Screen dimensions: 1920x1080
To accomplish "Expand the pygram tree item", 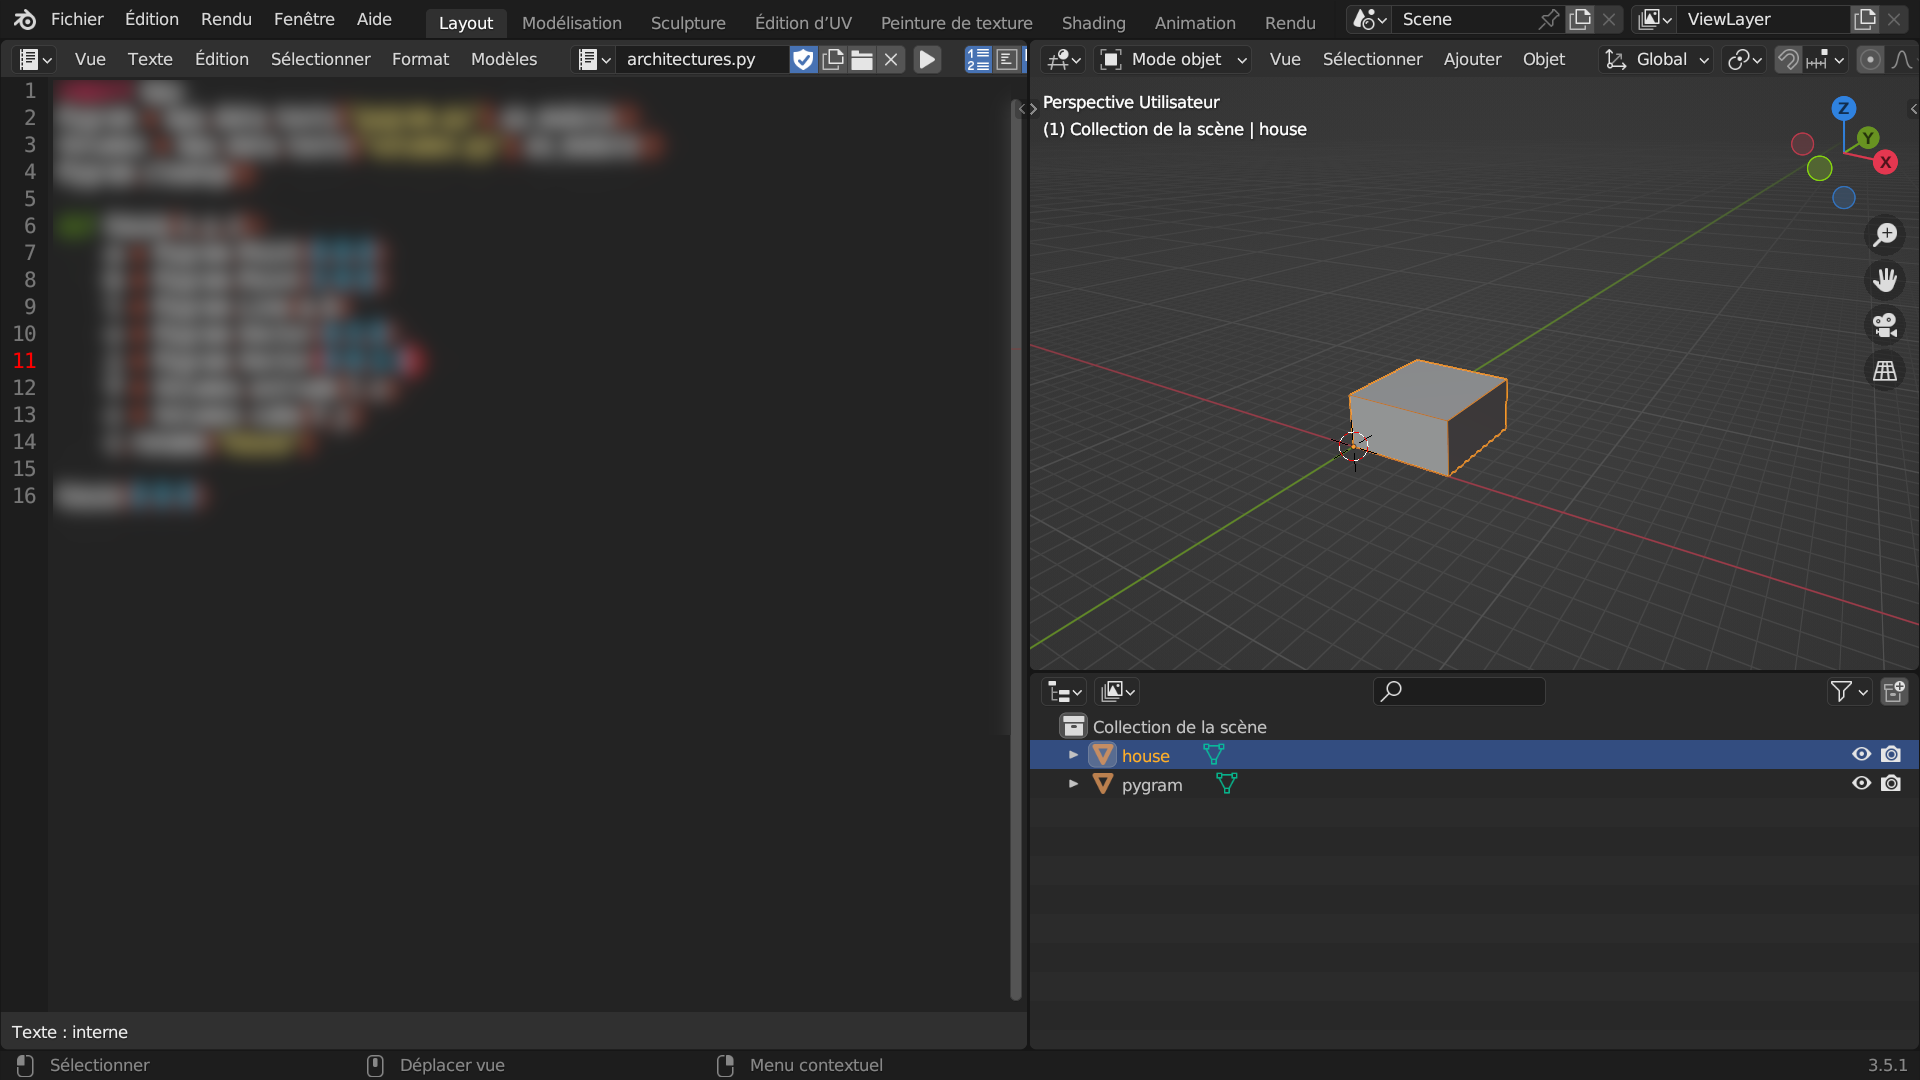I will pos(1073,784).
